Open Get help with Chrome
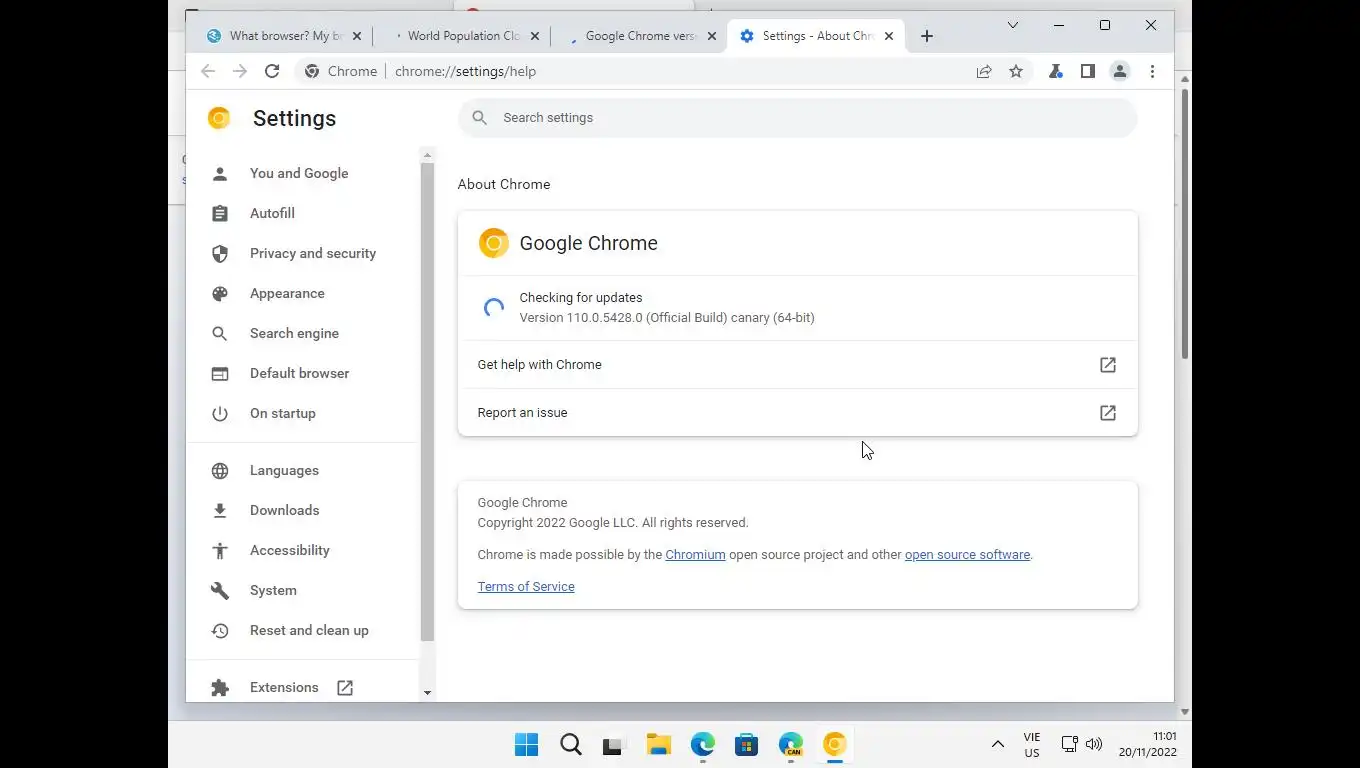 [x=797, y=365]
